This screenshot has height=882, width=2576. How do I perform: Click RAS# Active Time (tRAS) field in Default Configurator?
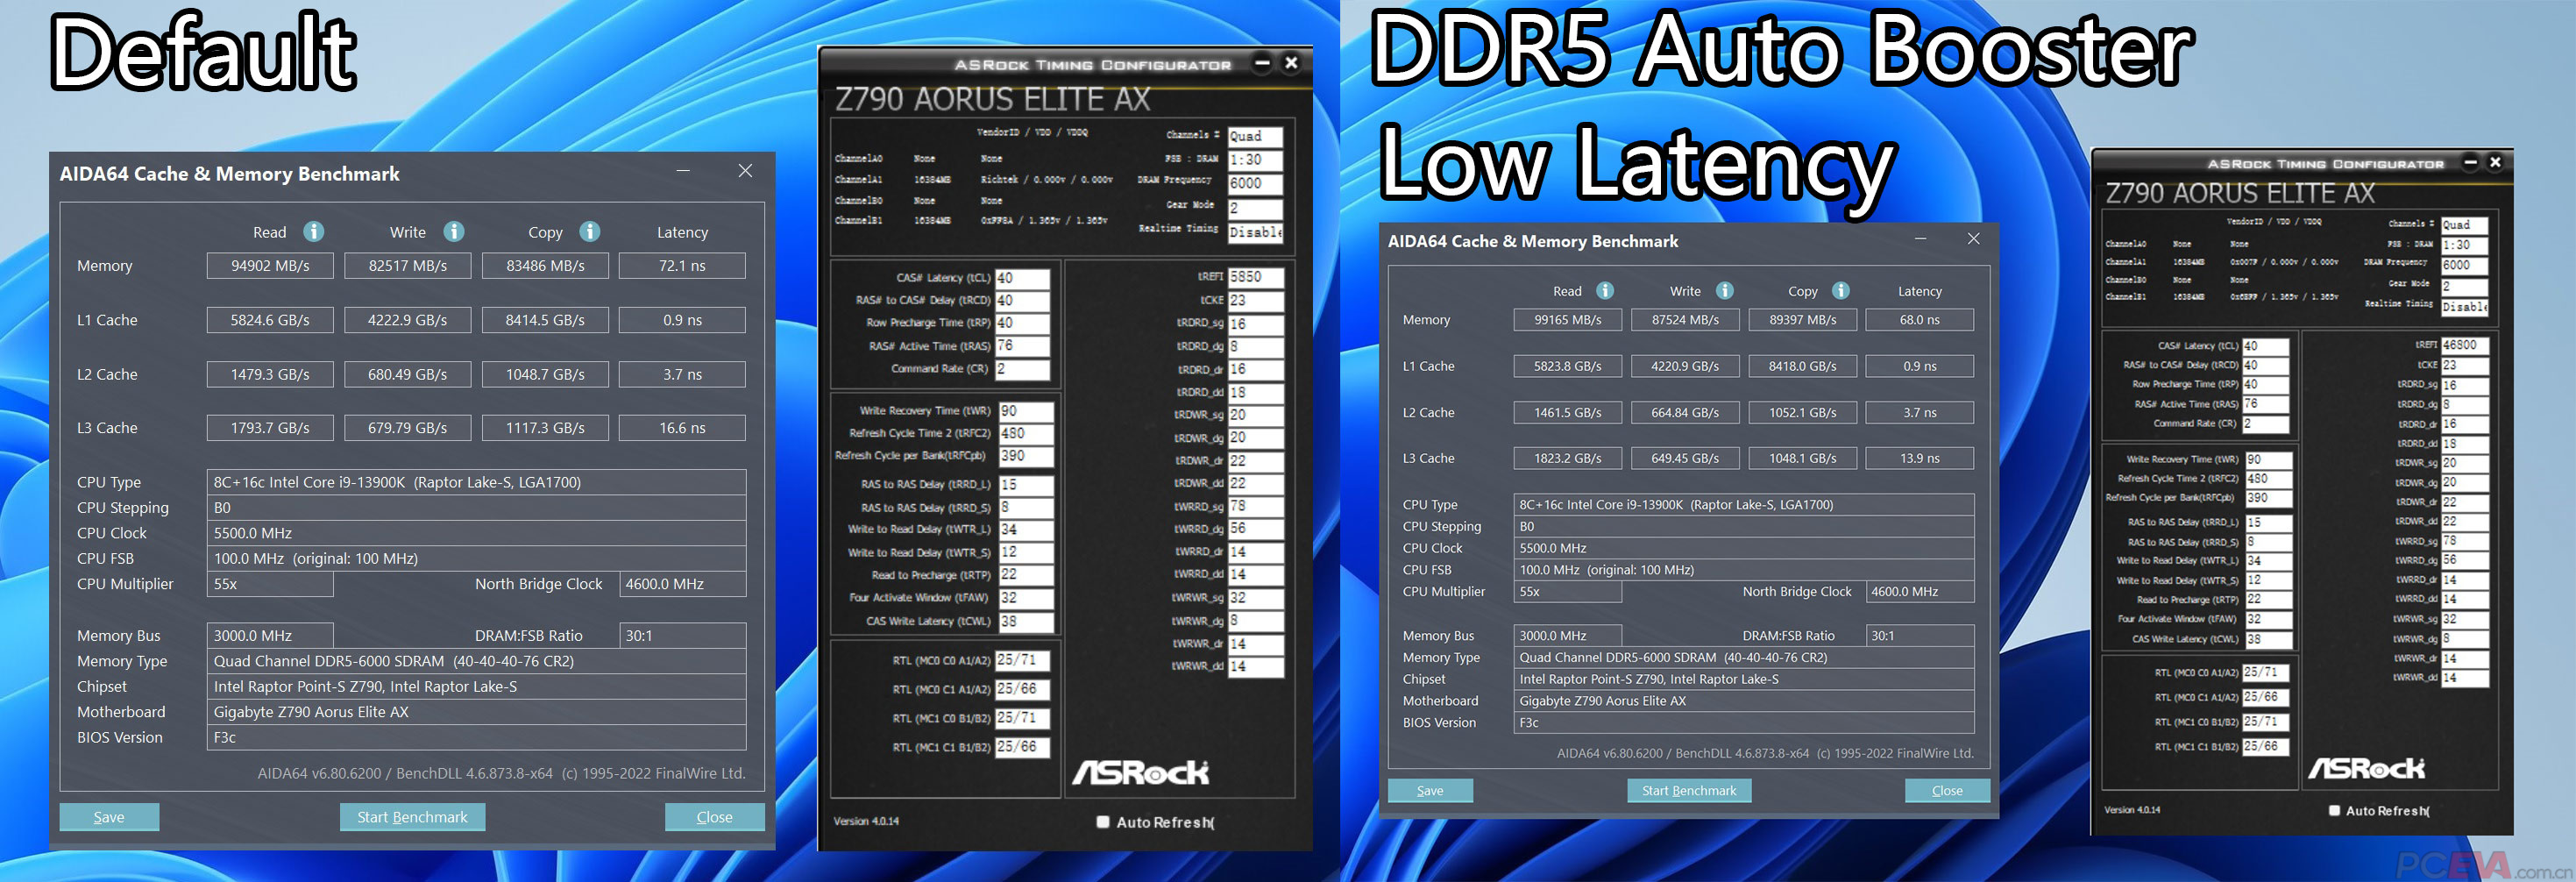1022,346
